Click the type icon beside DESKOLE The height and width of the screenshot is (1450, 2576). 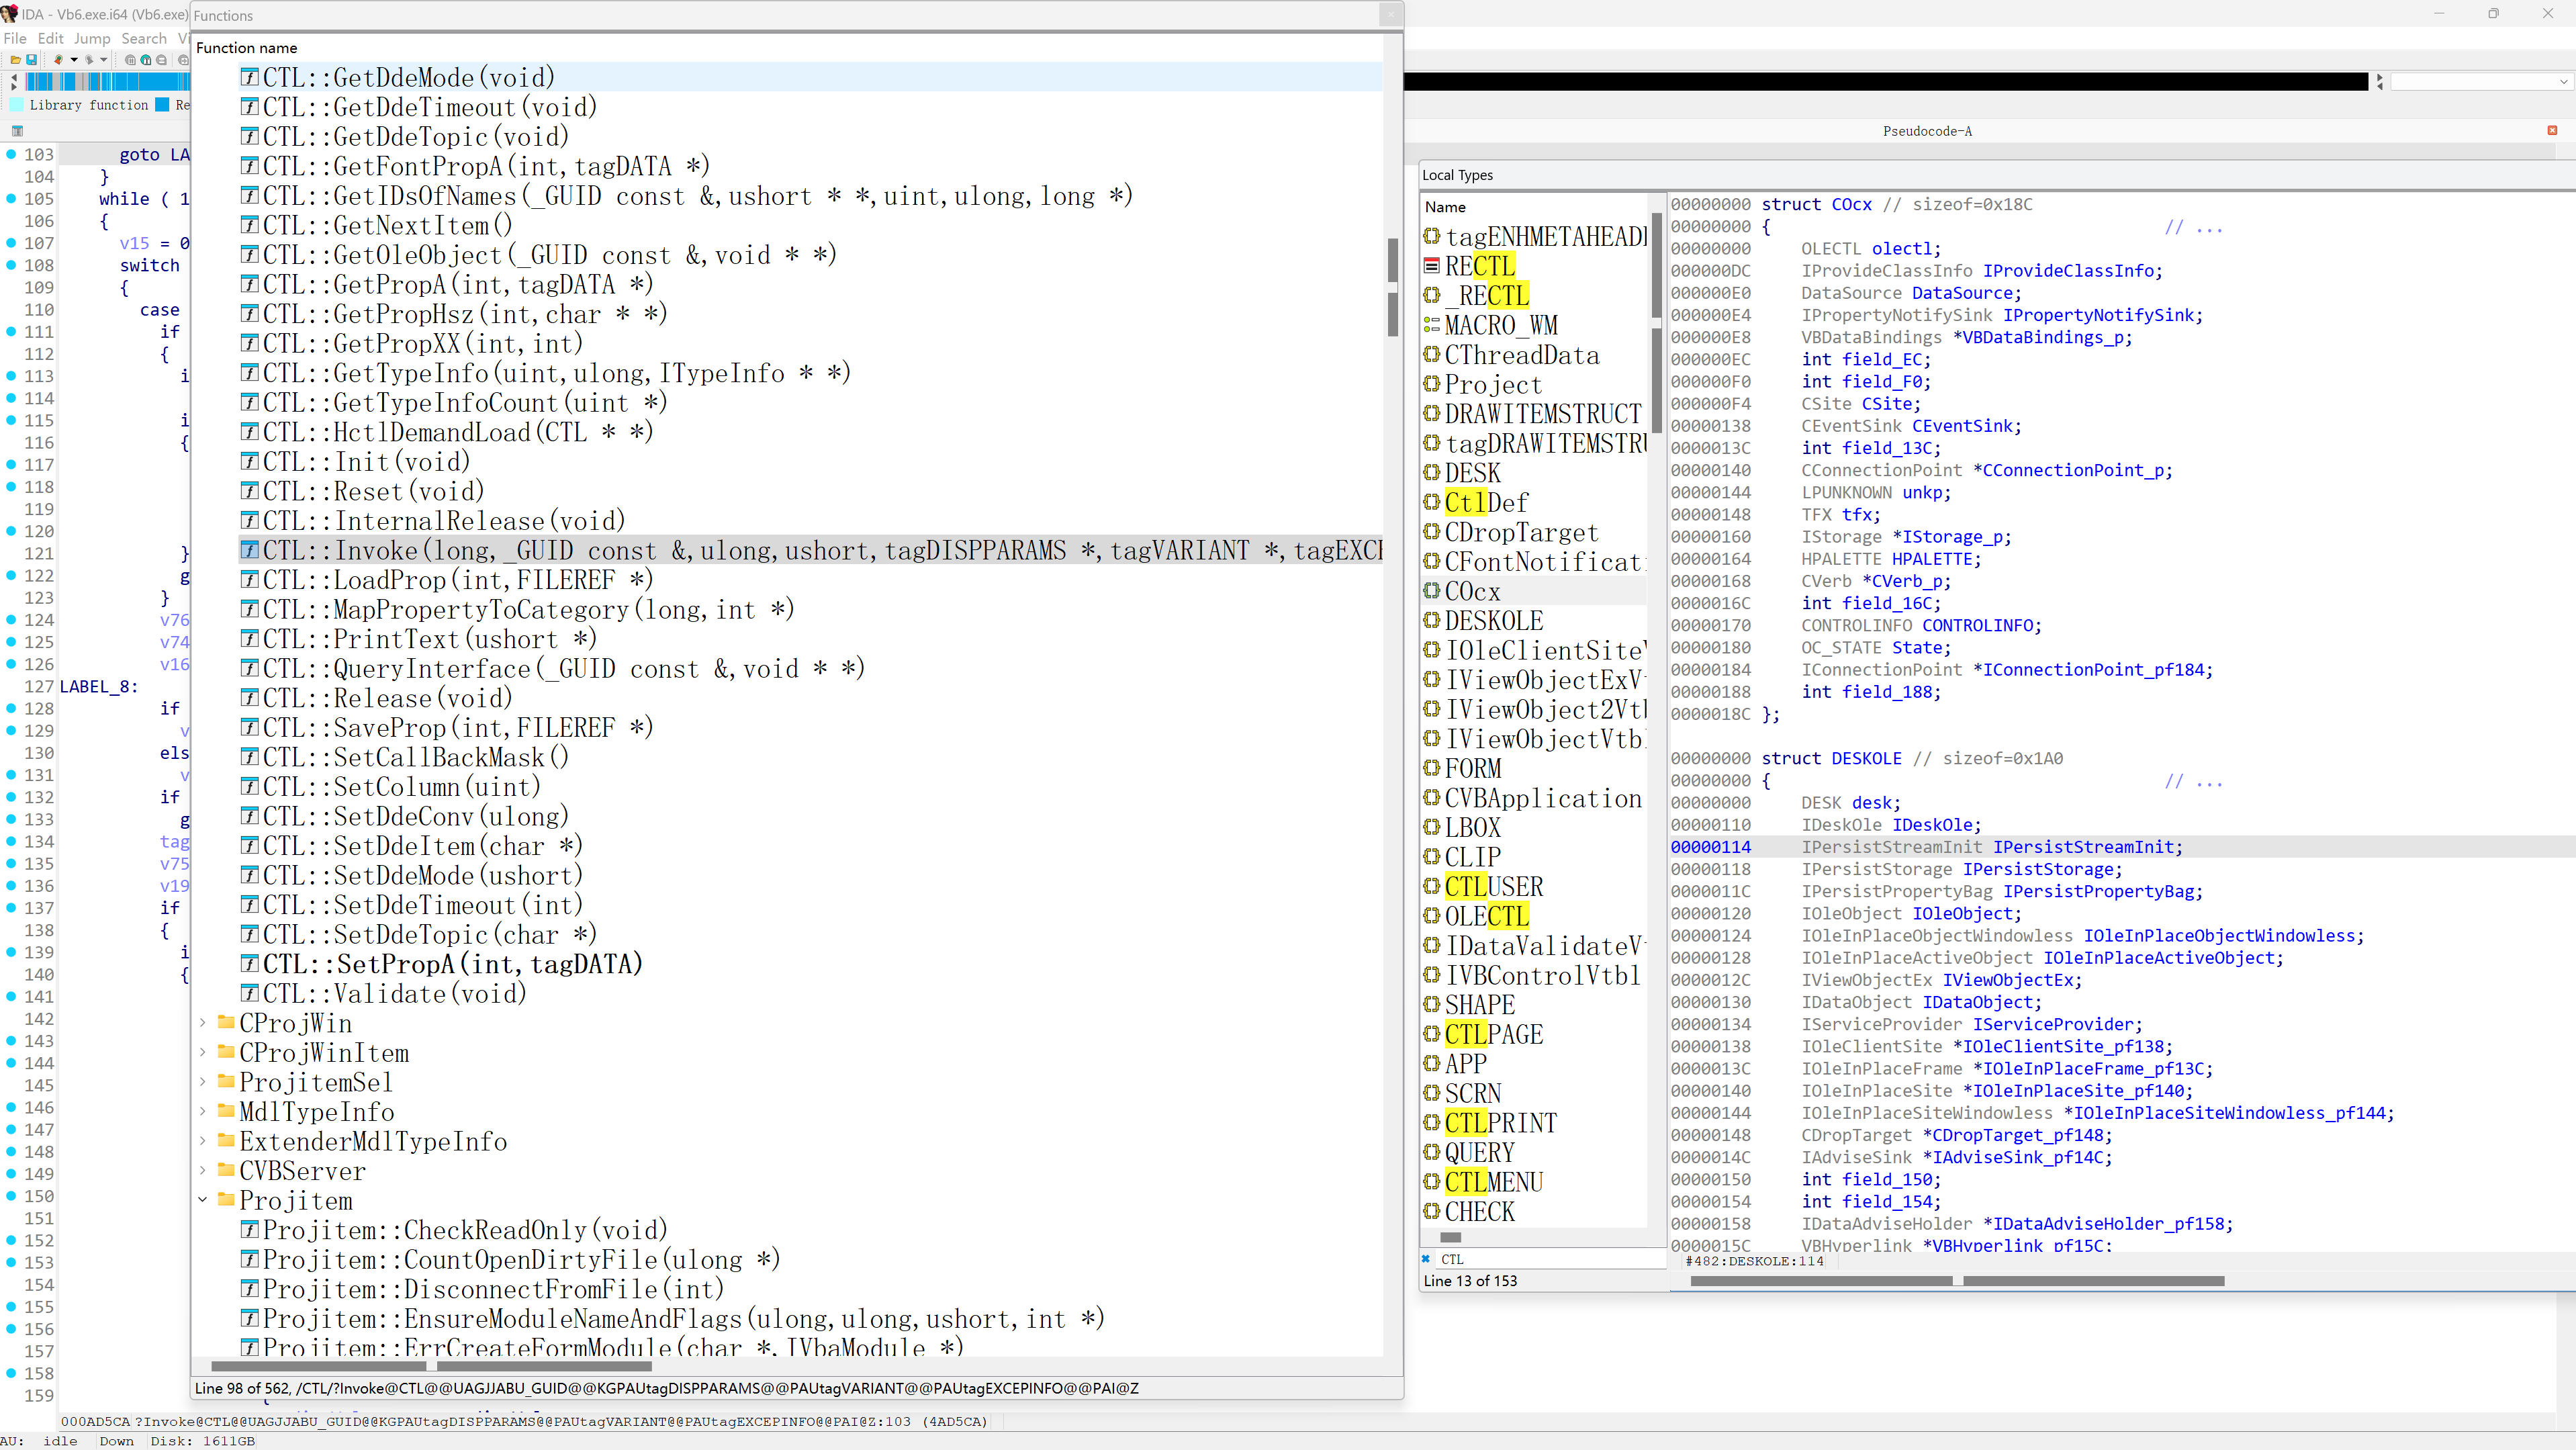point(1432,620)
